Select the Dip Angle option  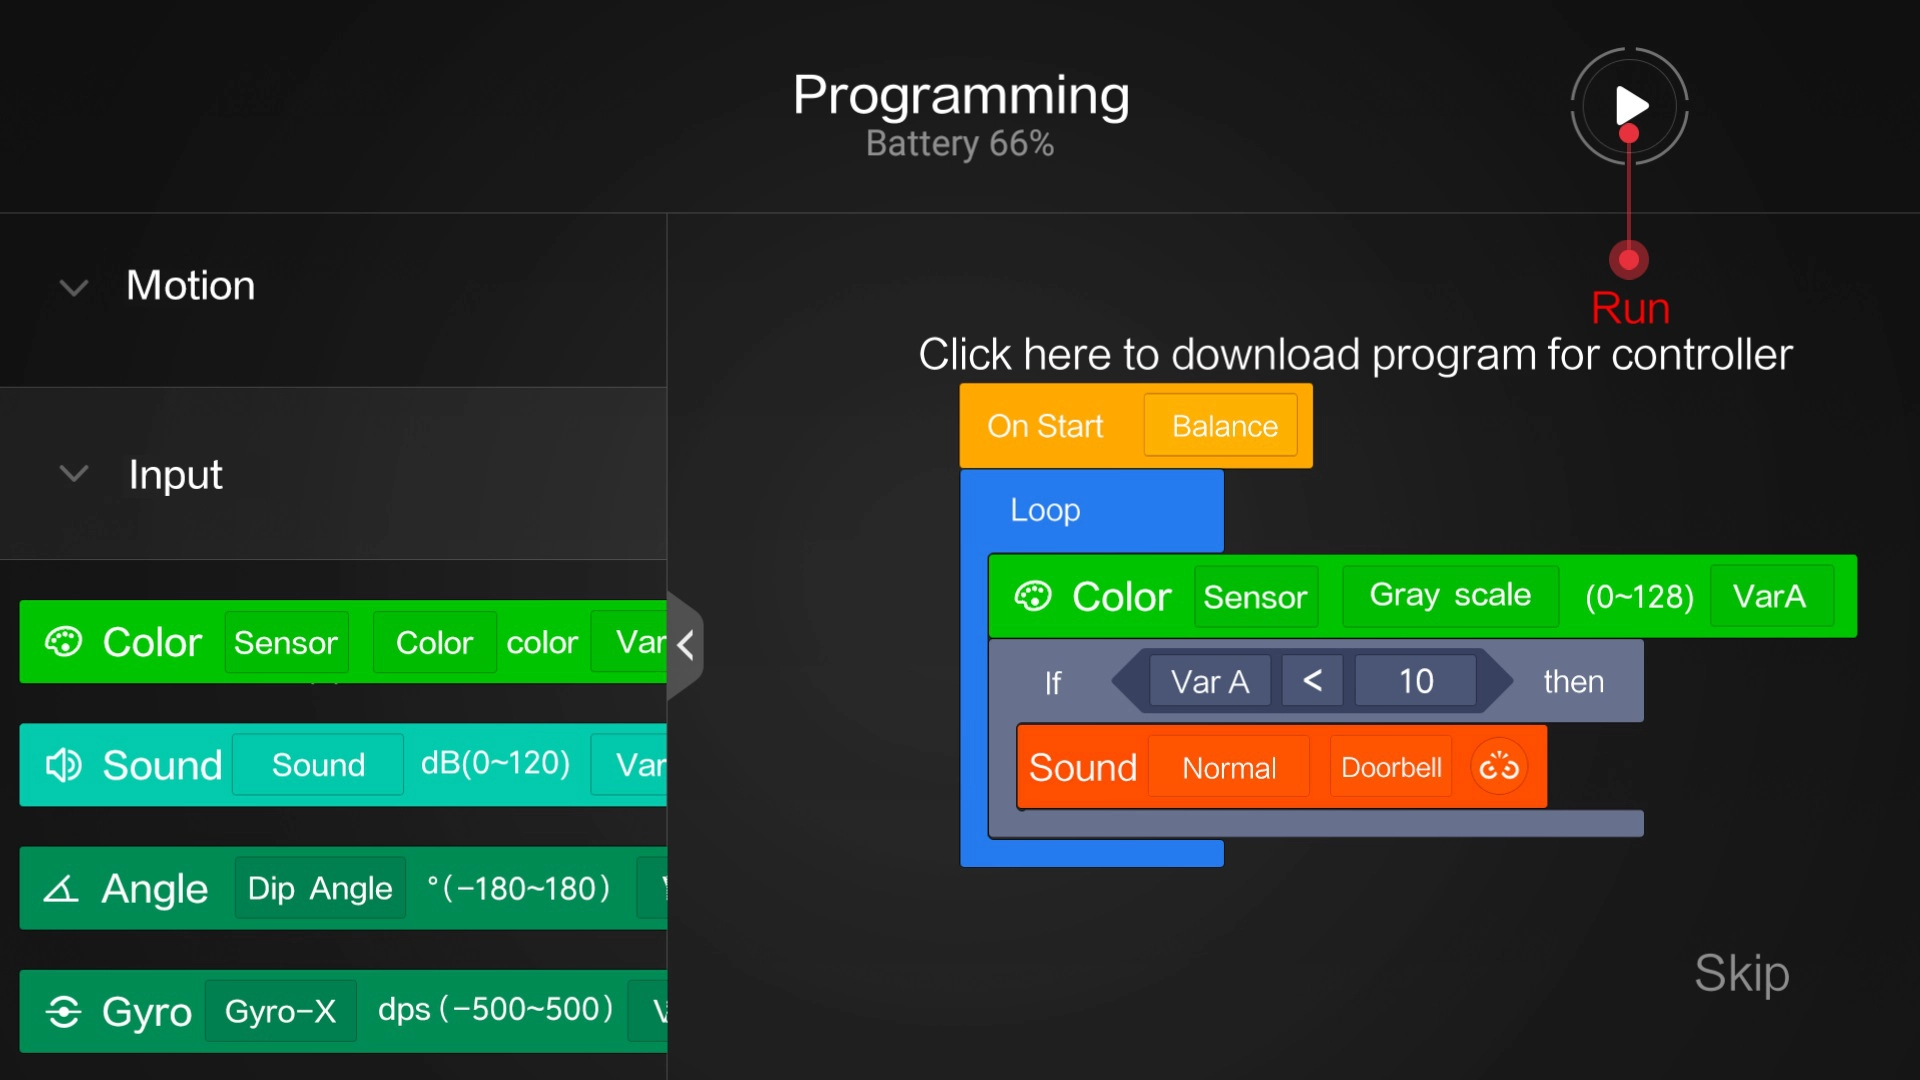pyautogui.click(x=320, y=888)
